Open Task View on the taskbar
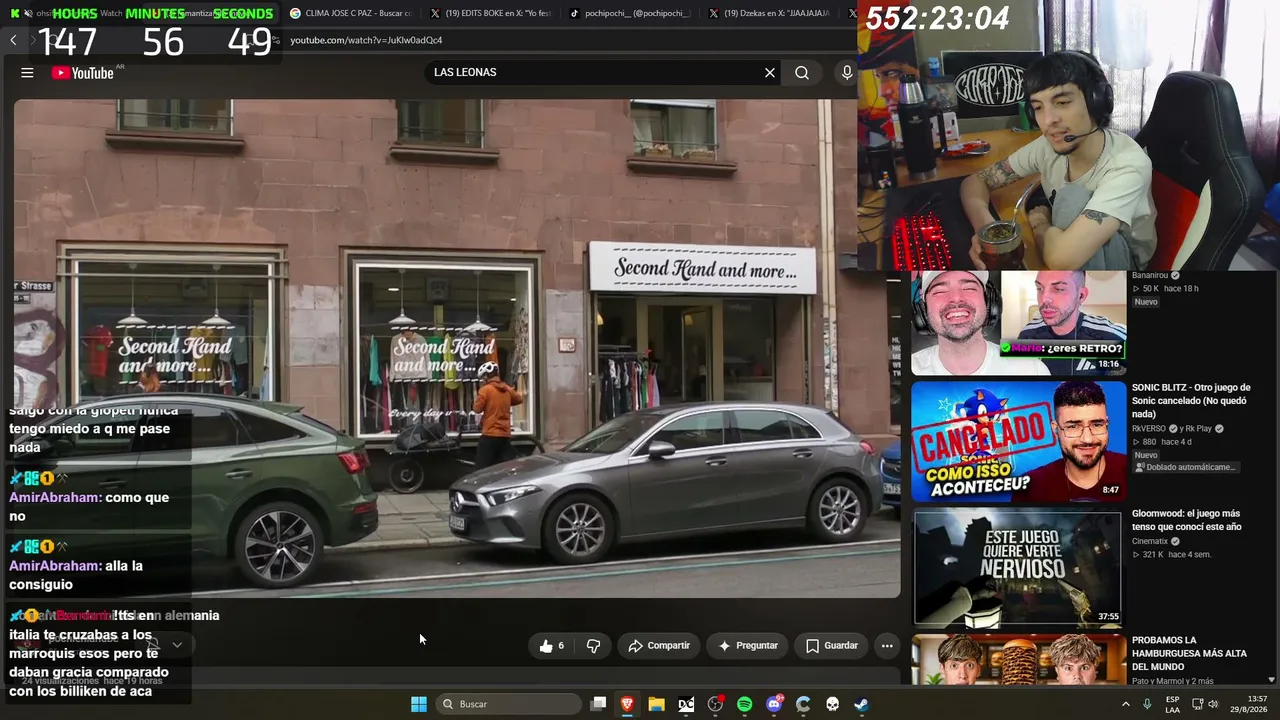This screenshot has width=1280, height=720. click(x=598, y=704)
